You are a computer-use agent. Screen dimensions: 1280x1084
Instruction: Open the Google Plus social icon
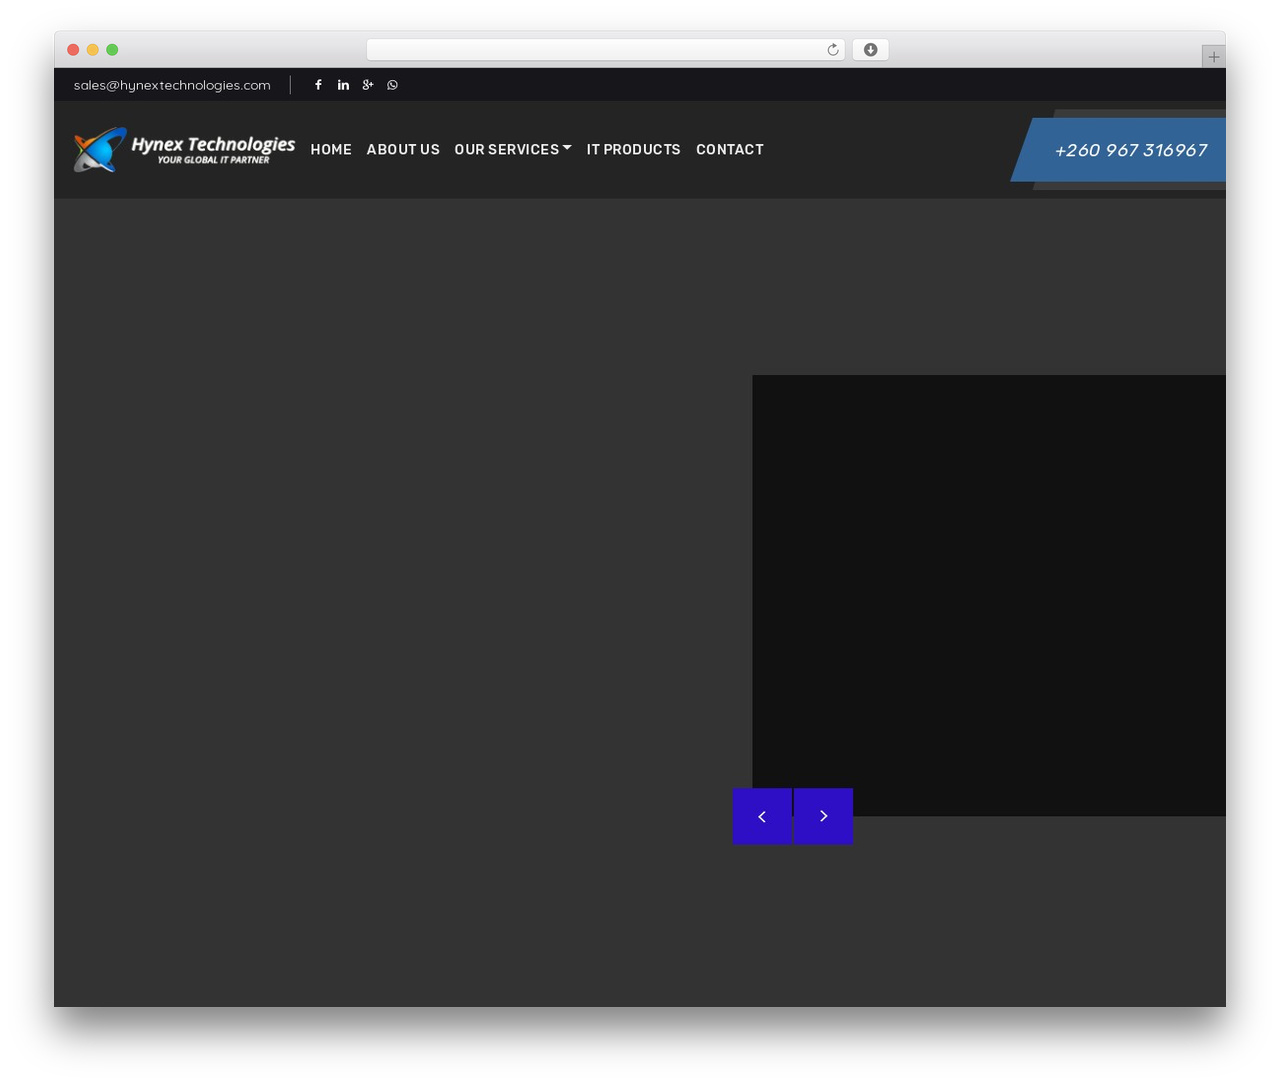point(368,85)
